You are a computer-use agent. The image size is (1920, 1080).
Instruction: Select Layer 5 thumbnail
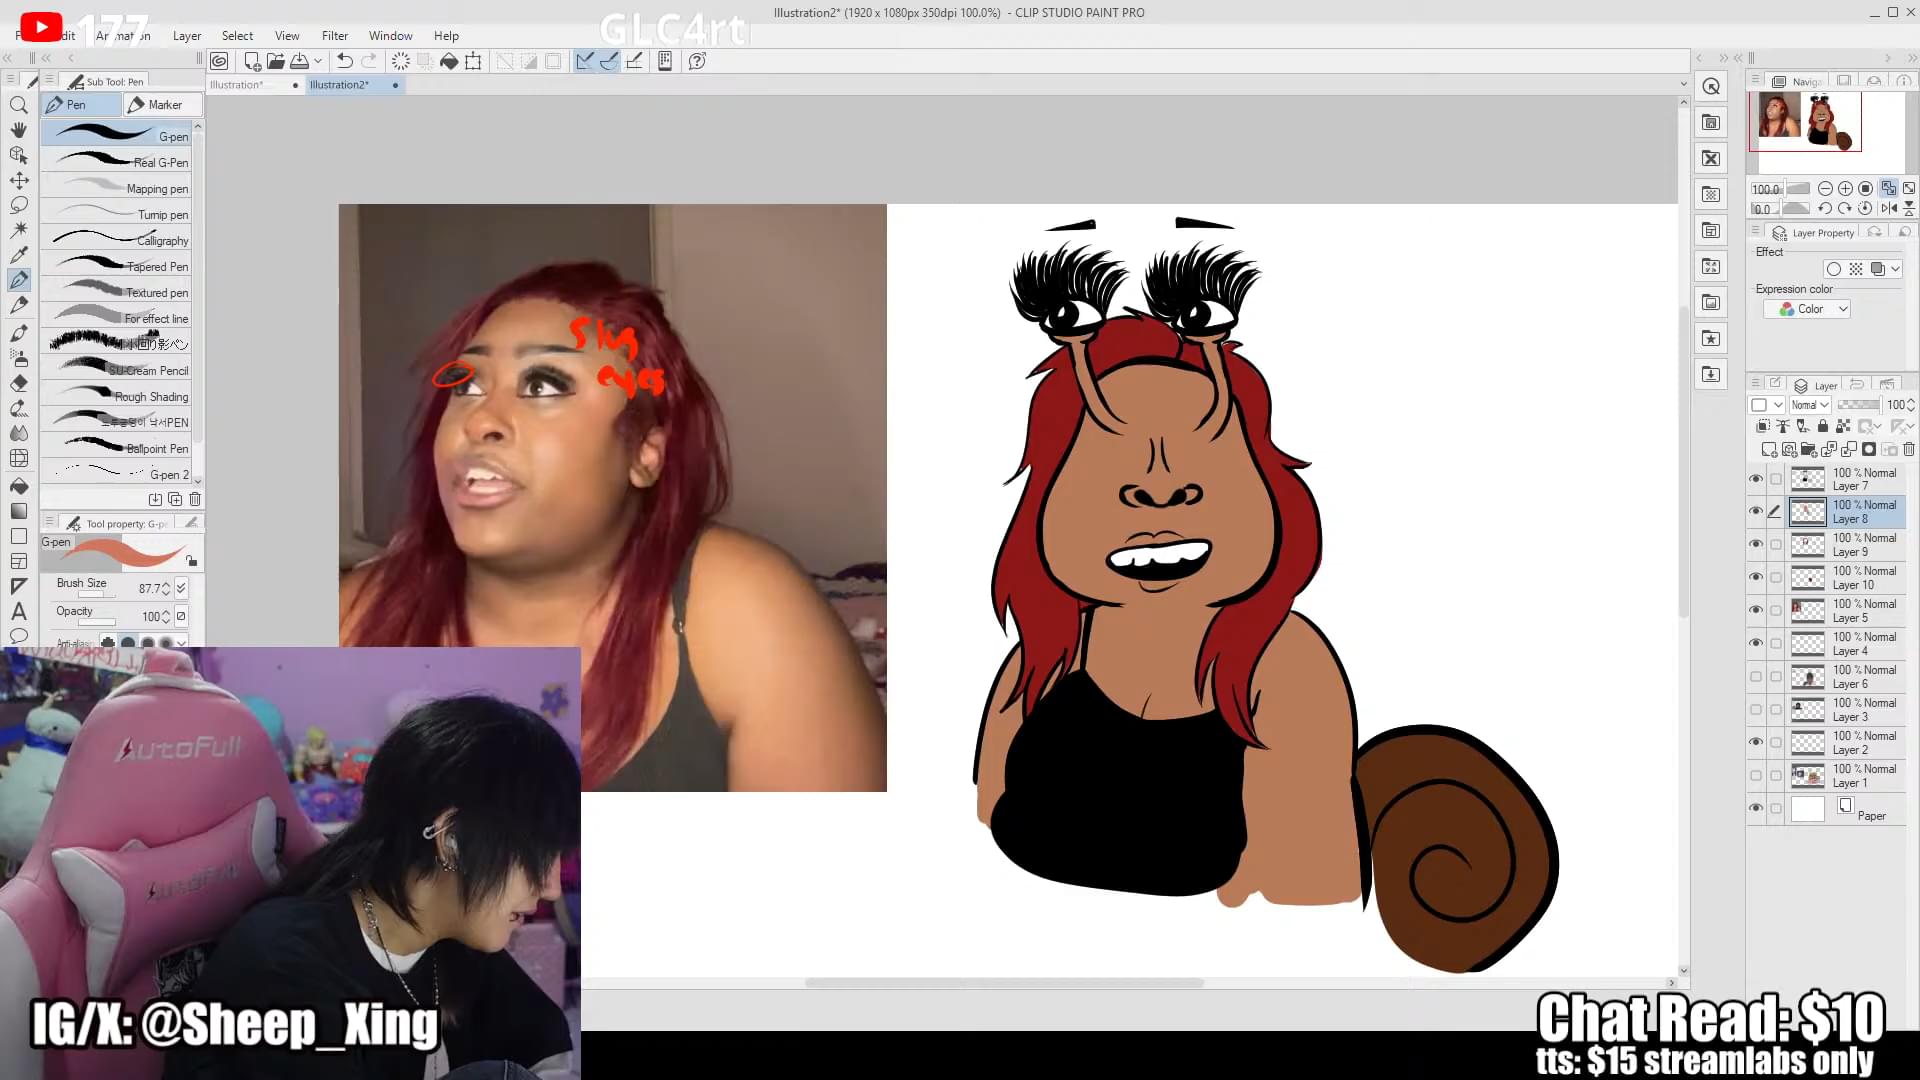click(1807, 611)
